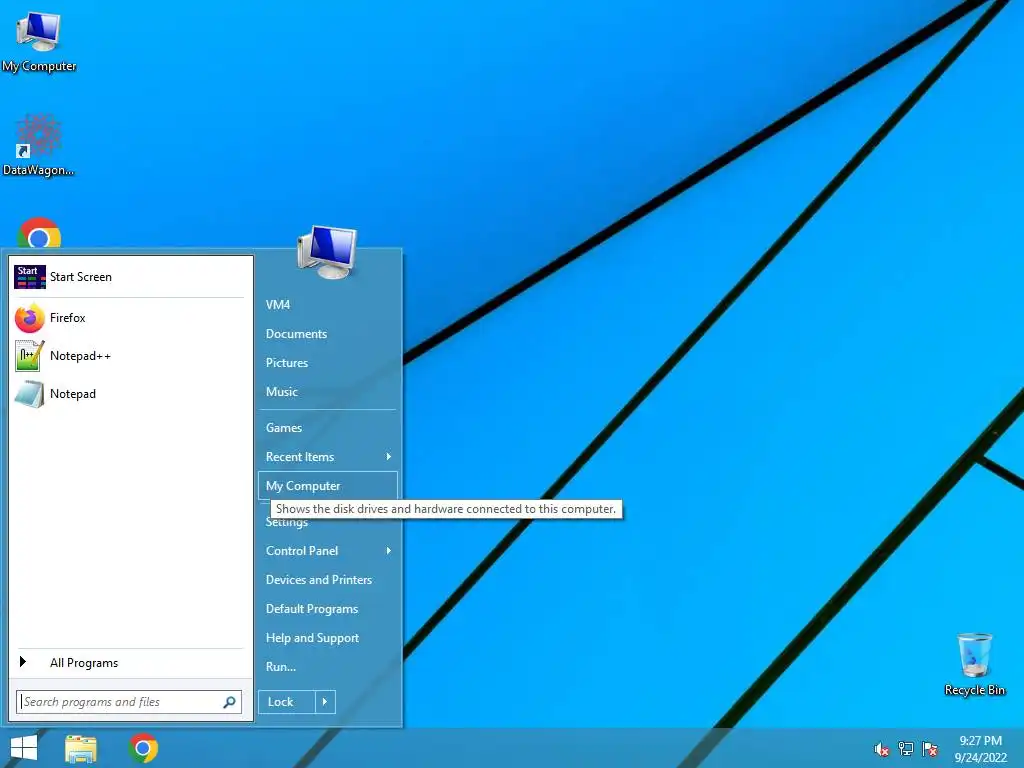Screen dimensions: 1024x768
Task: Click the Recent Items label
Action: click(300, 456)
